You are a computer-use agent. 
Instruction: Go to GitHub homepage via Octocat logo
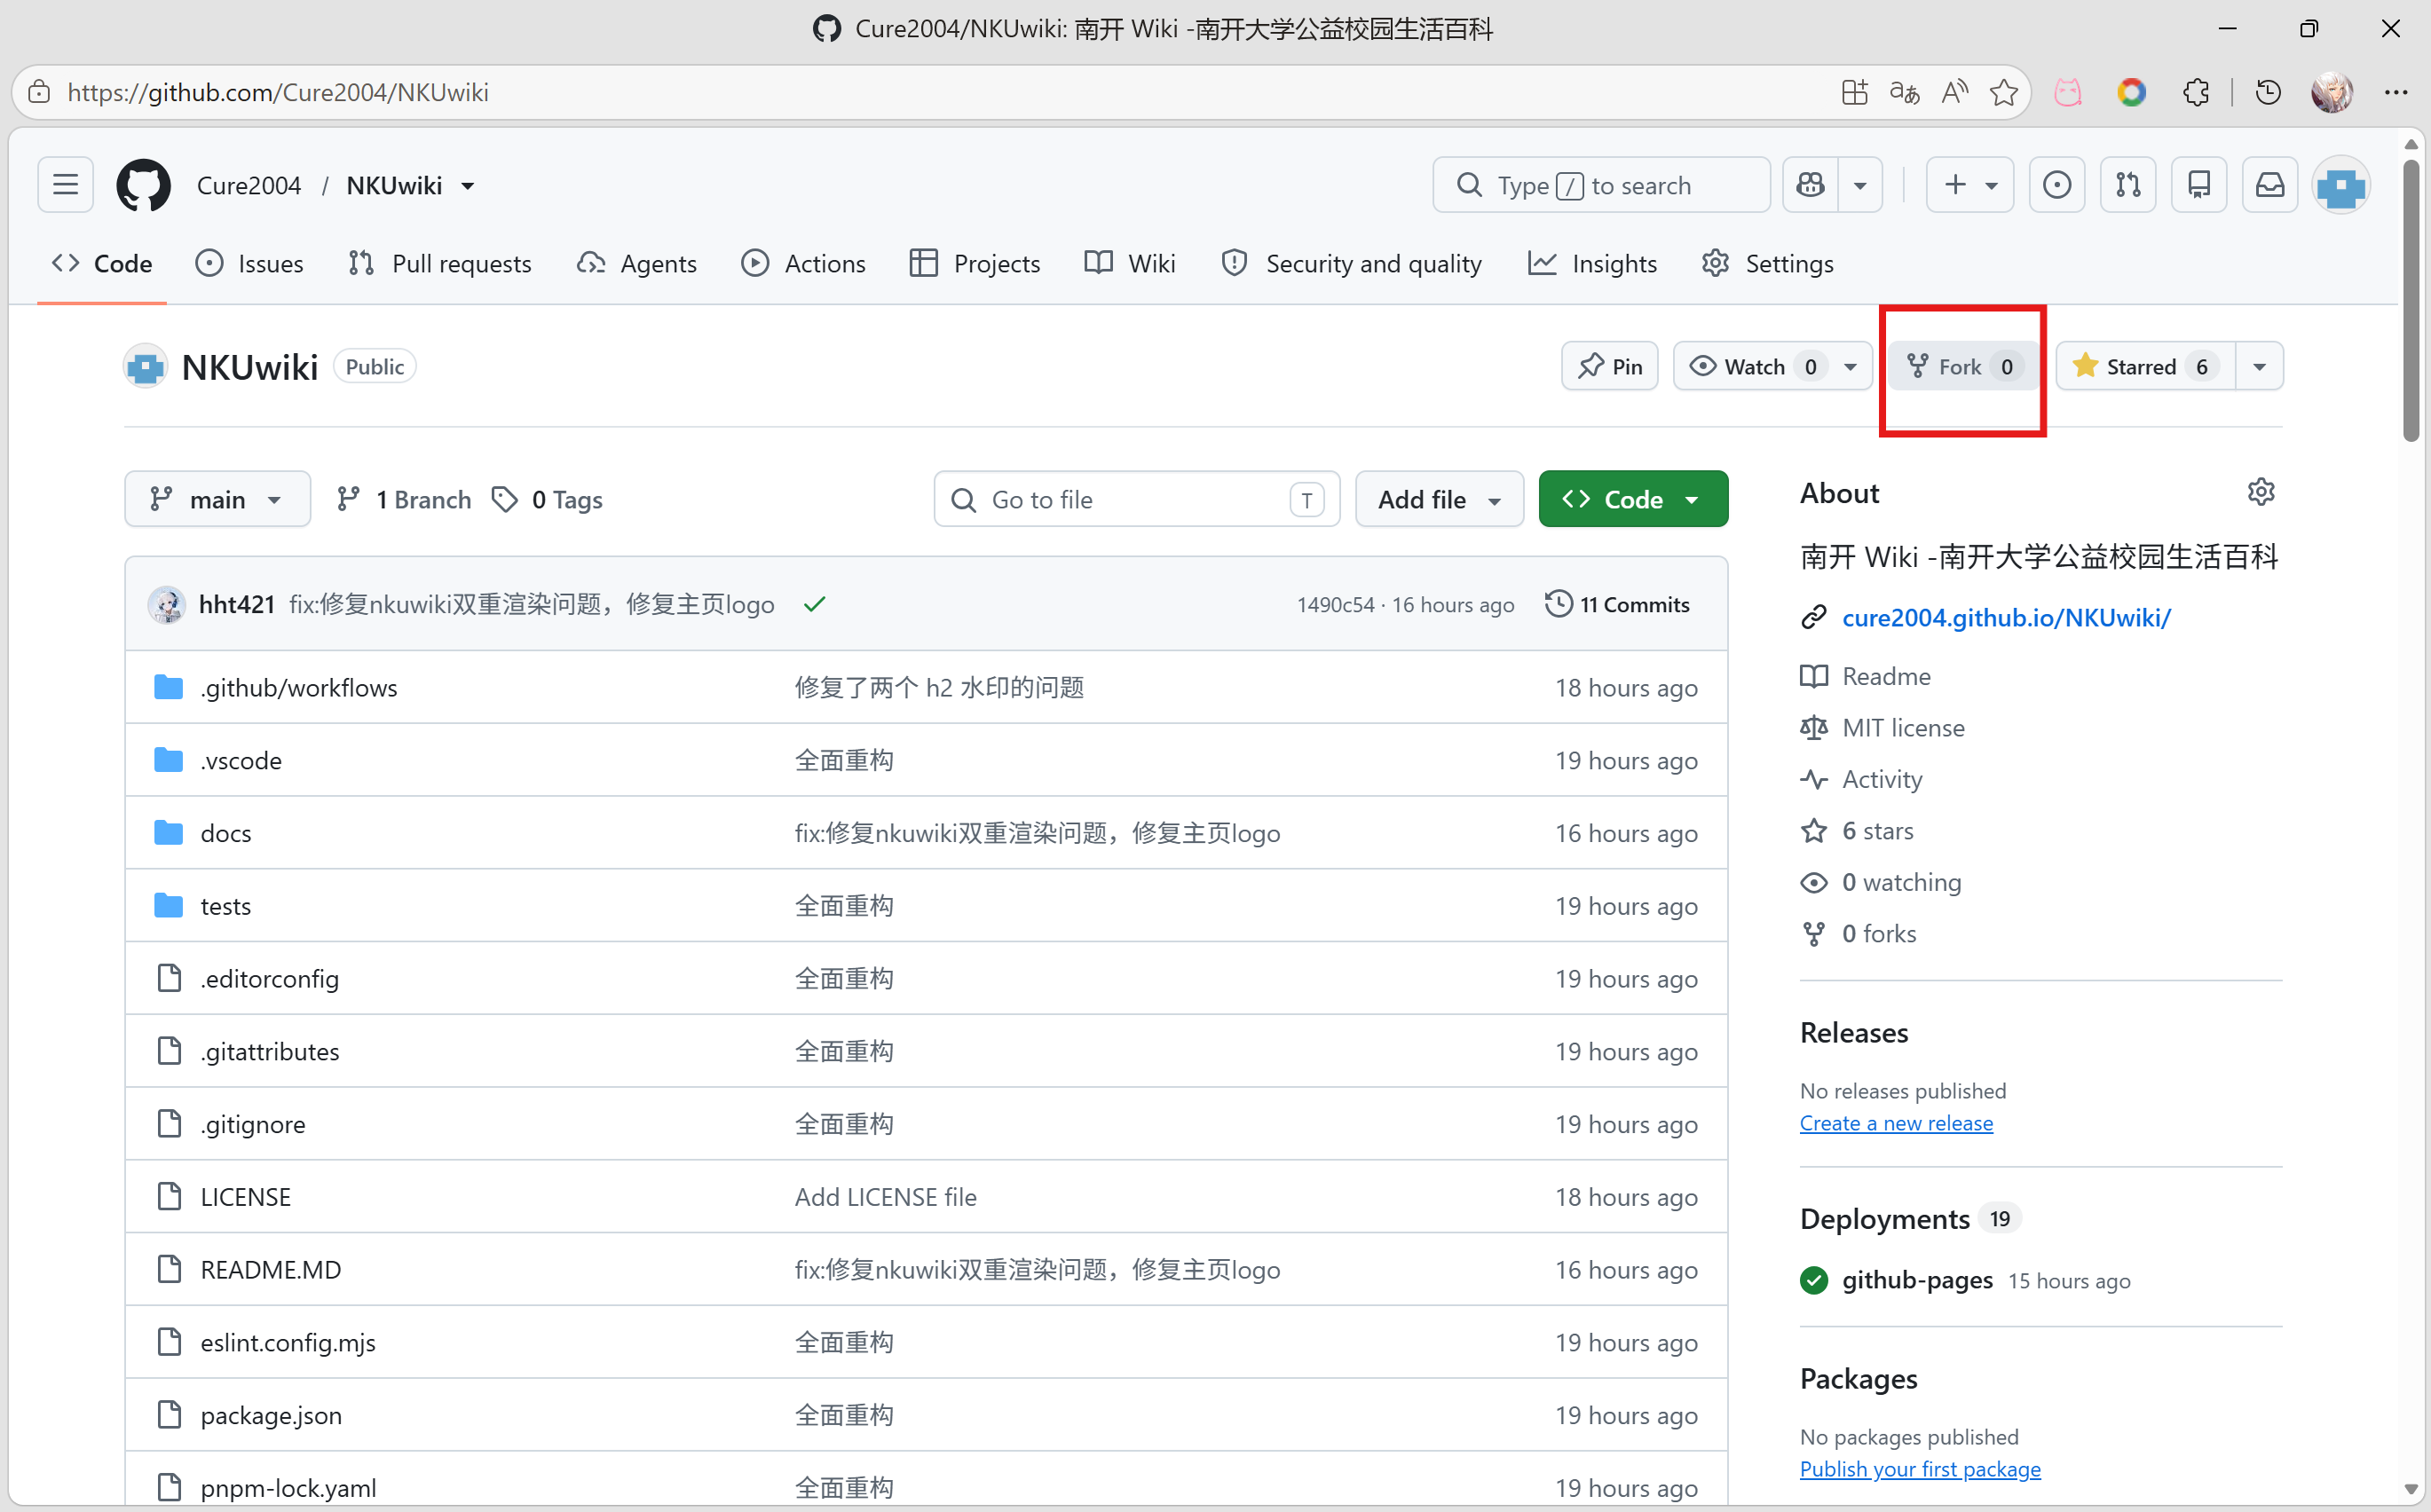coord(143,185)
